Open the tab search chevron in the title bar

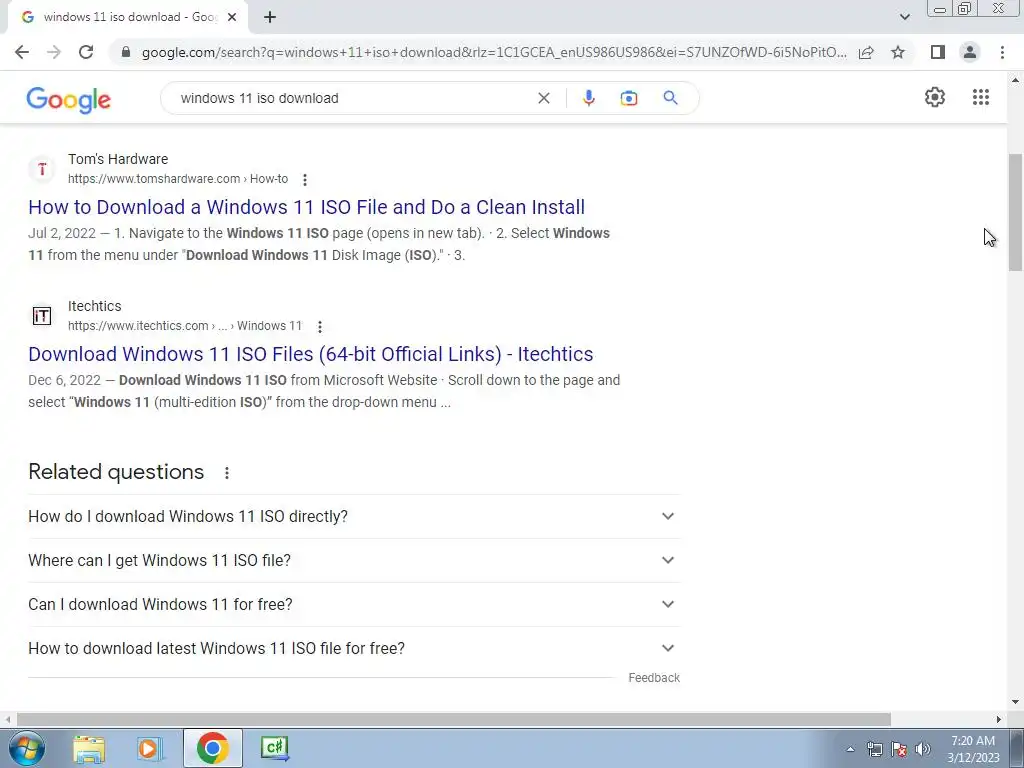pyautogui.click(x=904, y=17)
